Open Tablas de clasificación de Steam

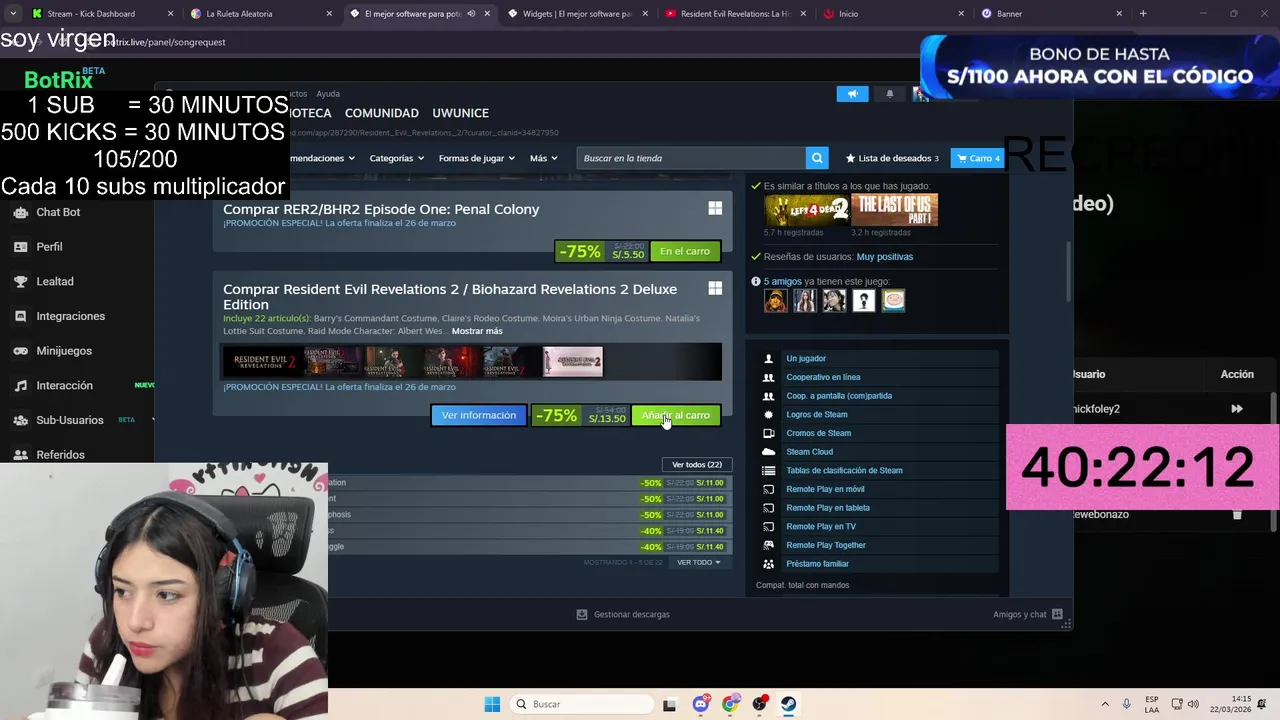[x=844, y=470]
